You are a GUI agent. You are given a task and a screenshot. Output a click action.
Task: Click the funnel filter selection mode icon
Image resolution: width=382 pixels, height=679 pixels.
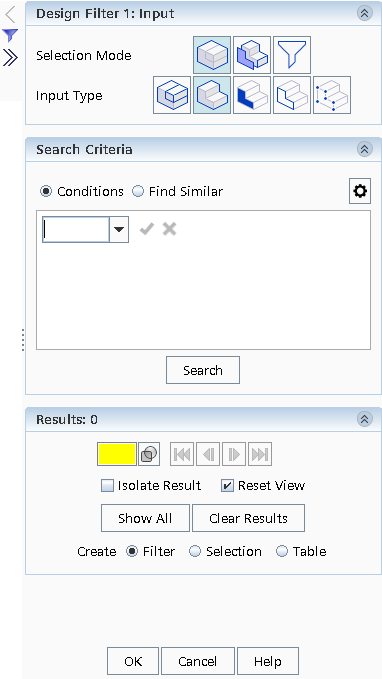[292, 55]
